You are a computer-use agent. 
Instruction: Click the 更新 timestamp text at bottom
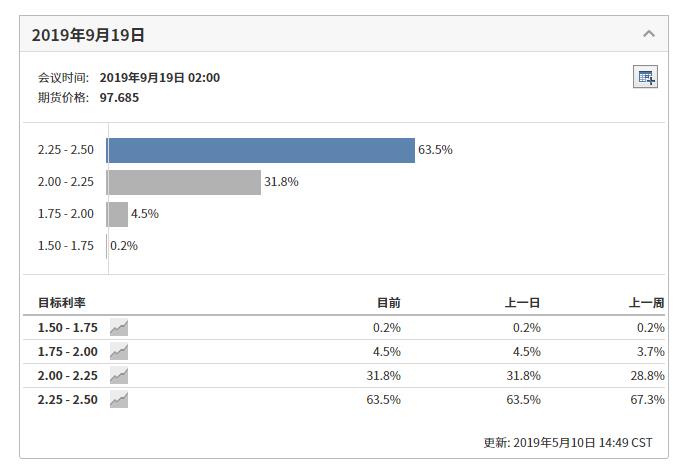[x=567, y=442]
